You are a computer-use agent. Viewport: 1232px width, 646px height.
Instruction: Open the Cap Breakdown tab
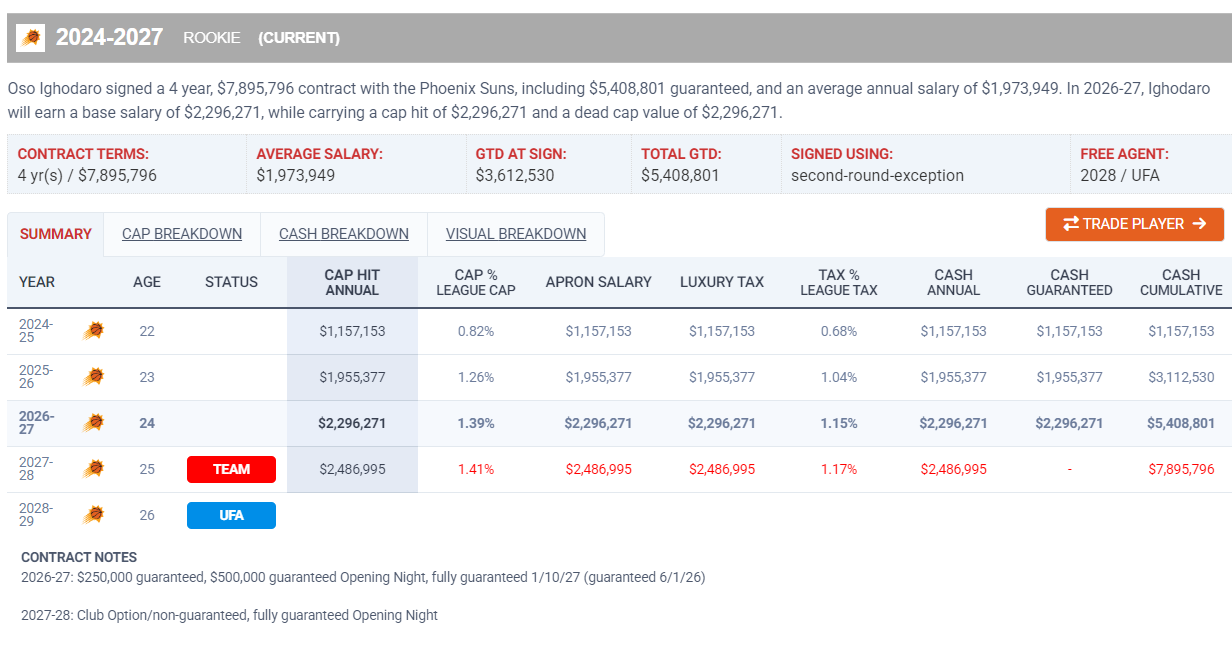[x=182, y=234]
